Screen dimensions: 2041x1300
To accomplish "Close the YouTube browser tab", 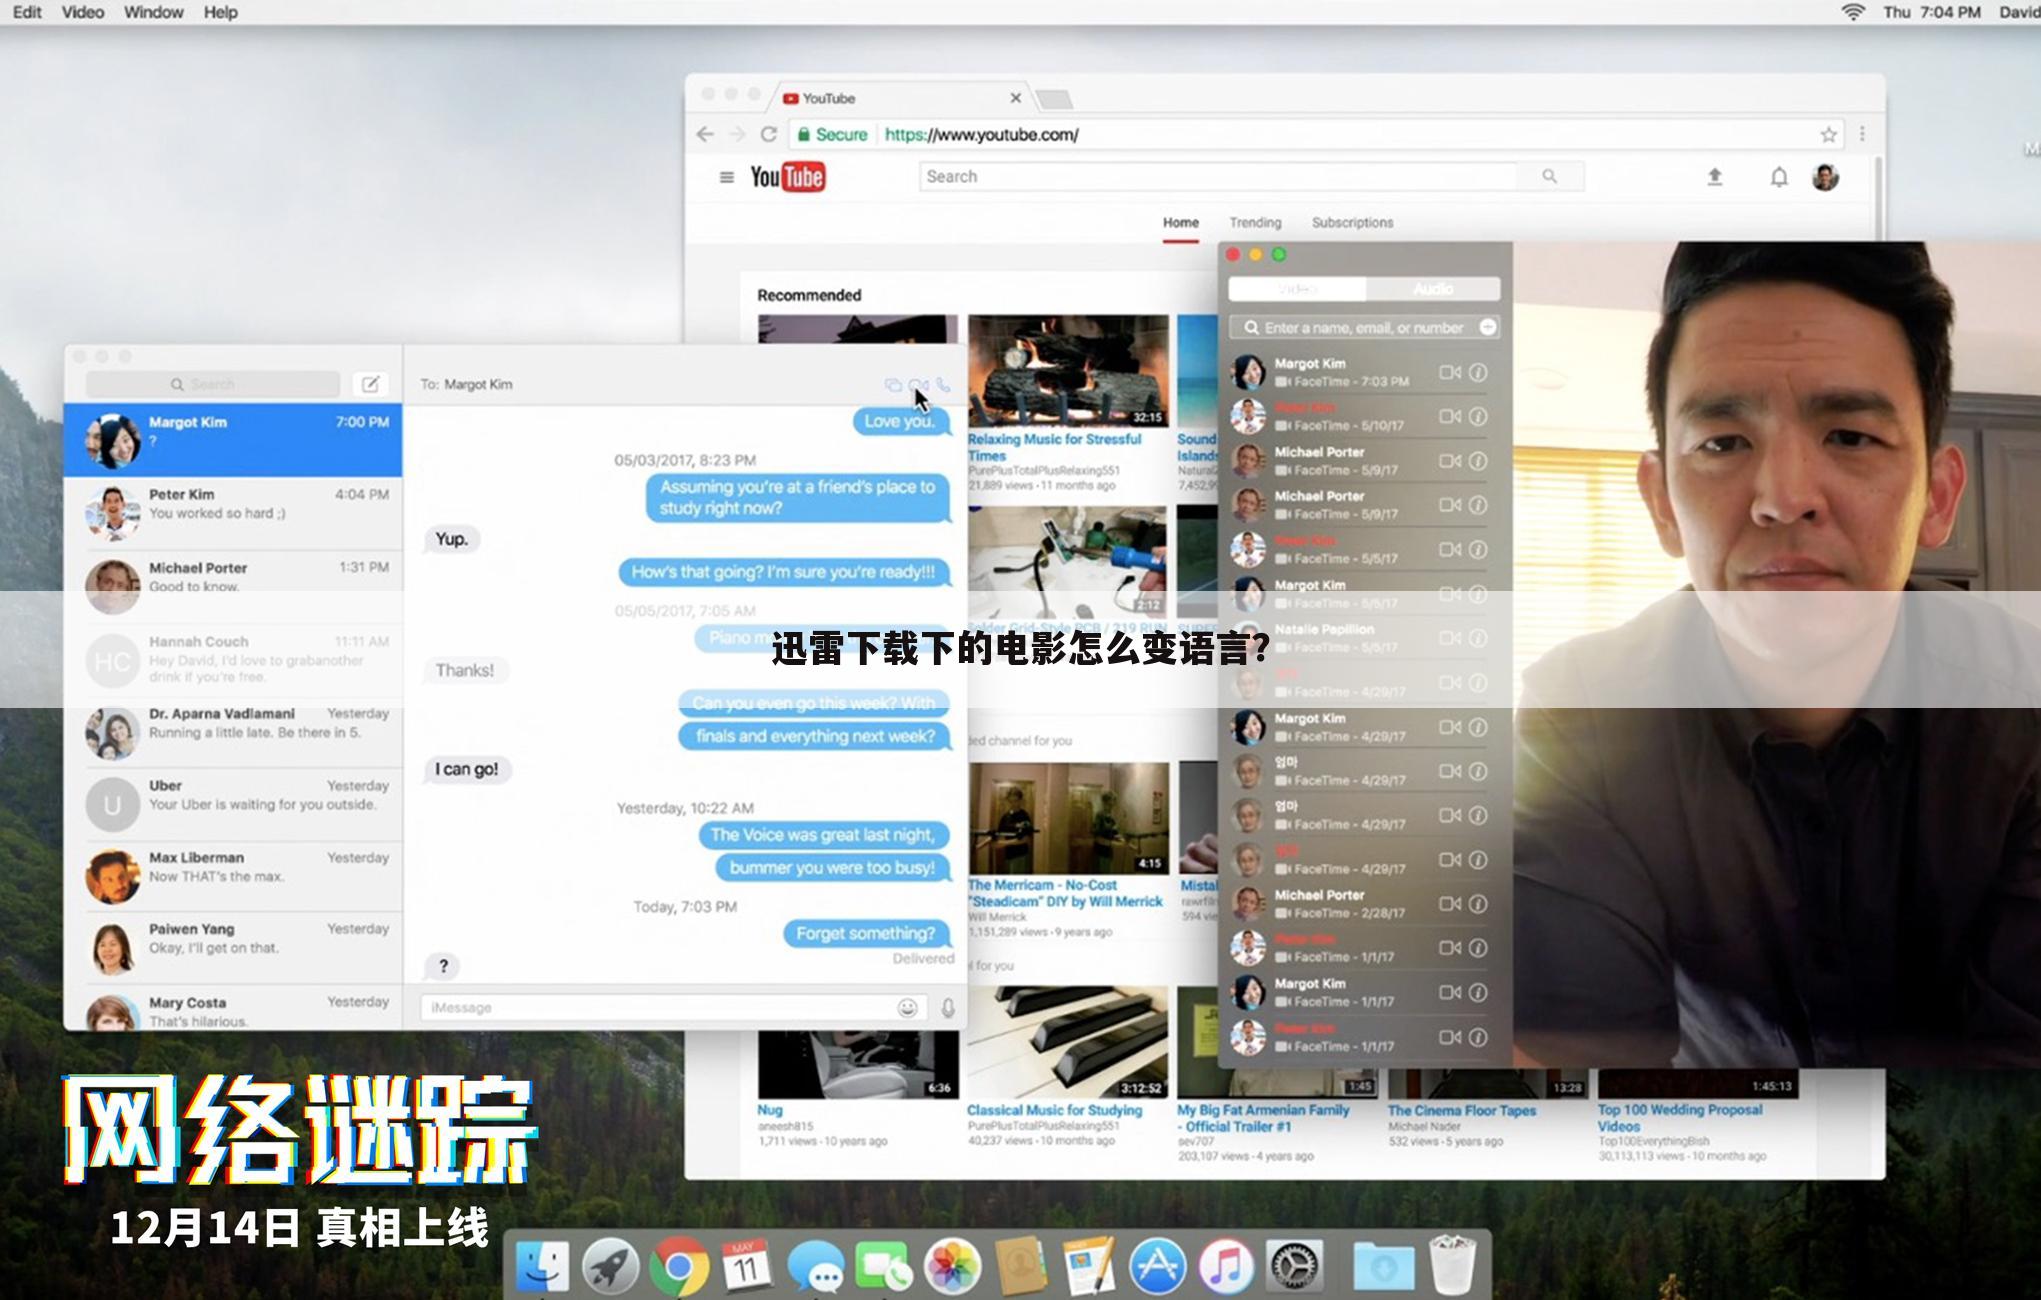I will pos(1016,98).
